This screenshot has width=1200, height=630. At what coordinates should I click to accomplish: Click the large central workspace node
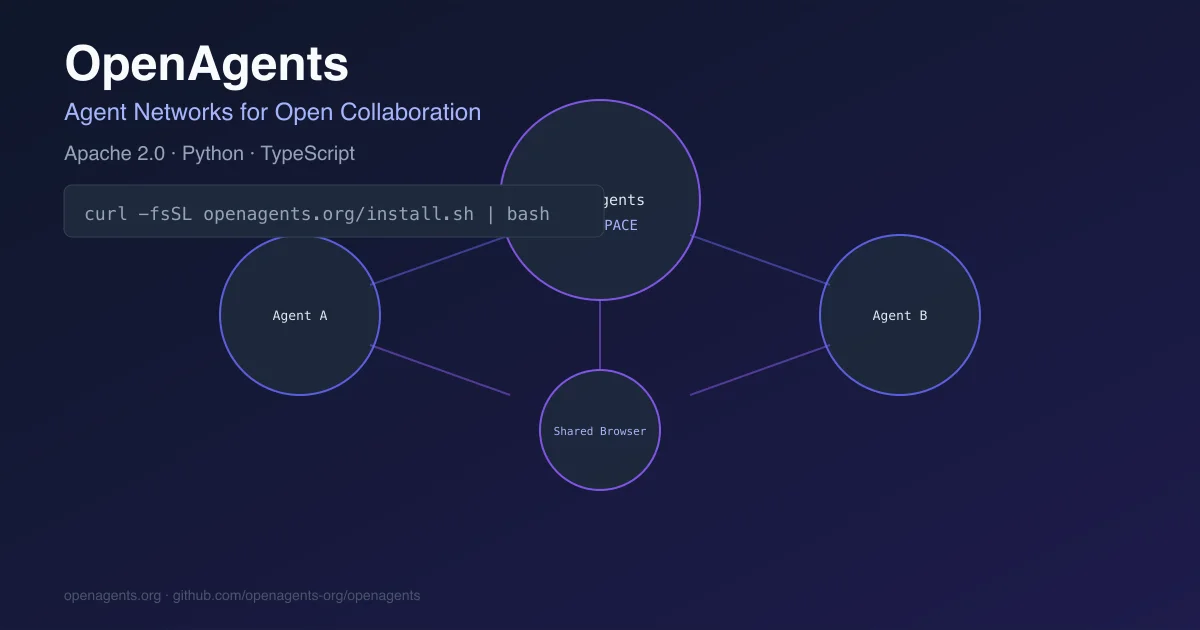point(600,200)
